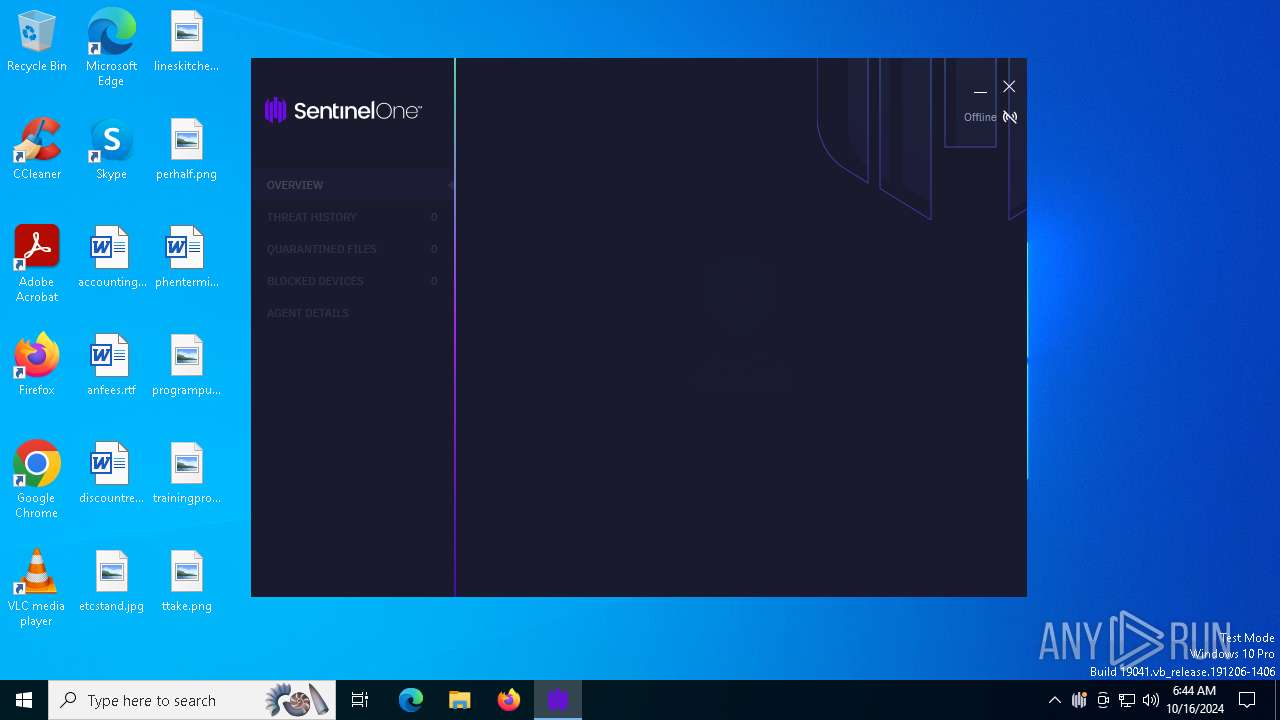Select the perhalf.png file icon
1280x720 pixels.
186,150
